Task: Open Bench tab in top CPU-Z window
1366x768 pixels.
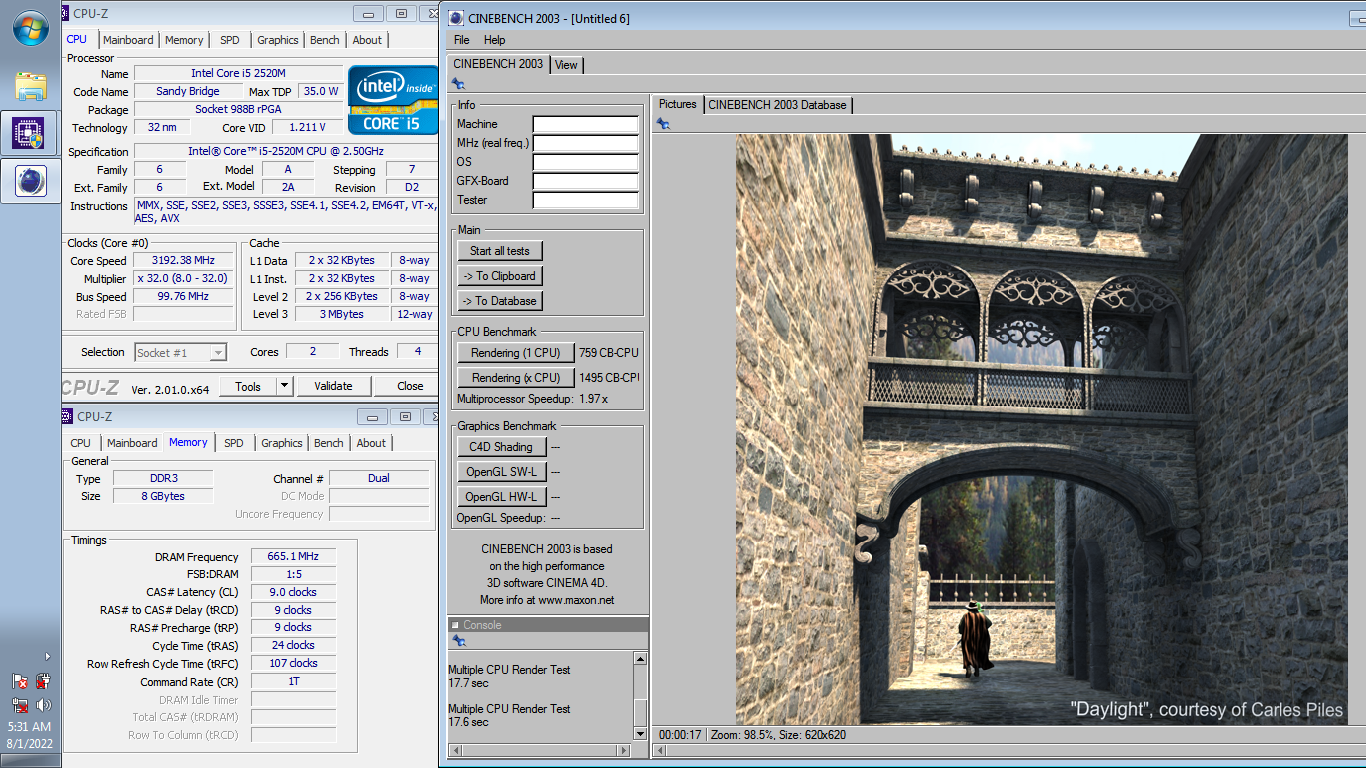Action: click(x=325, y=40)
